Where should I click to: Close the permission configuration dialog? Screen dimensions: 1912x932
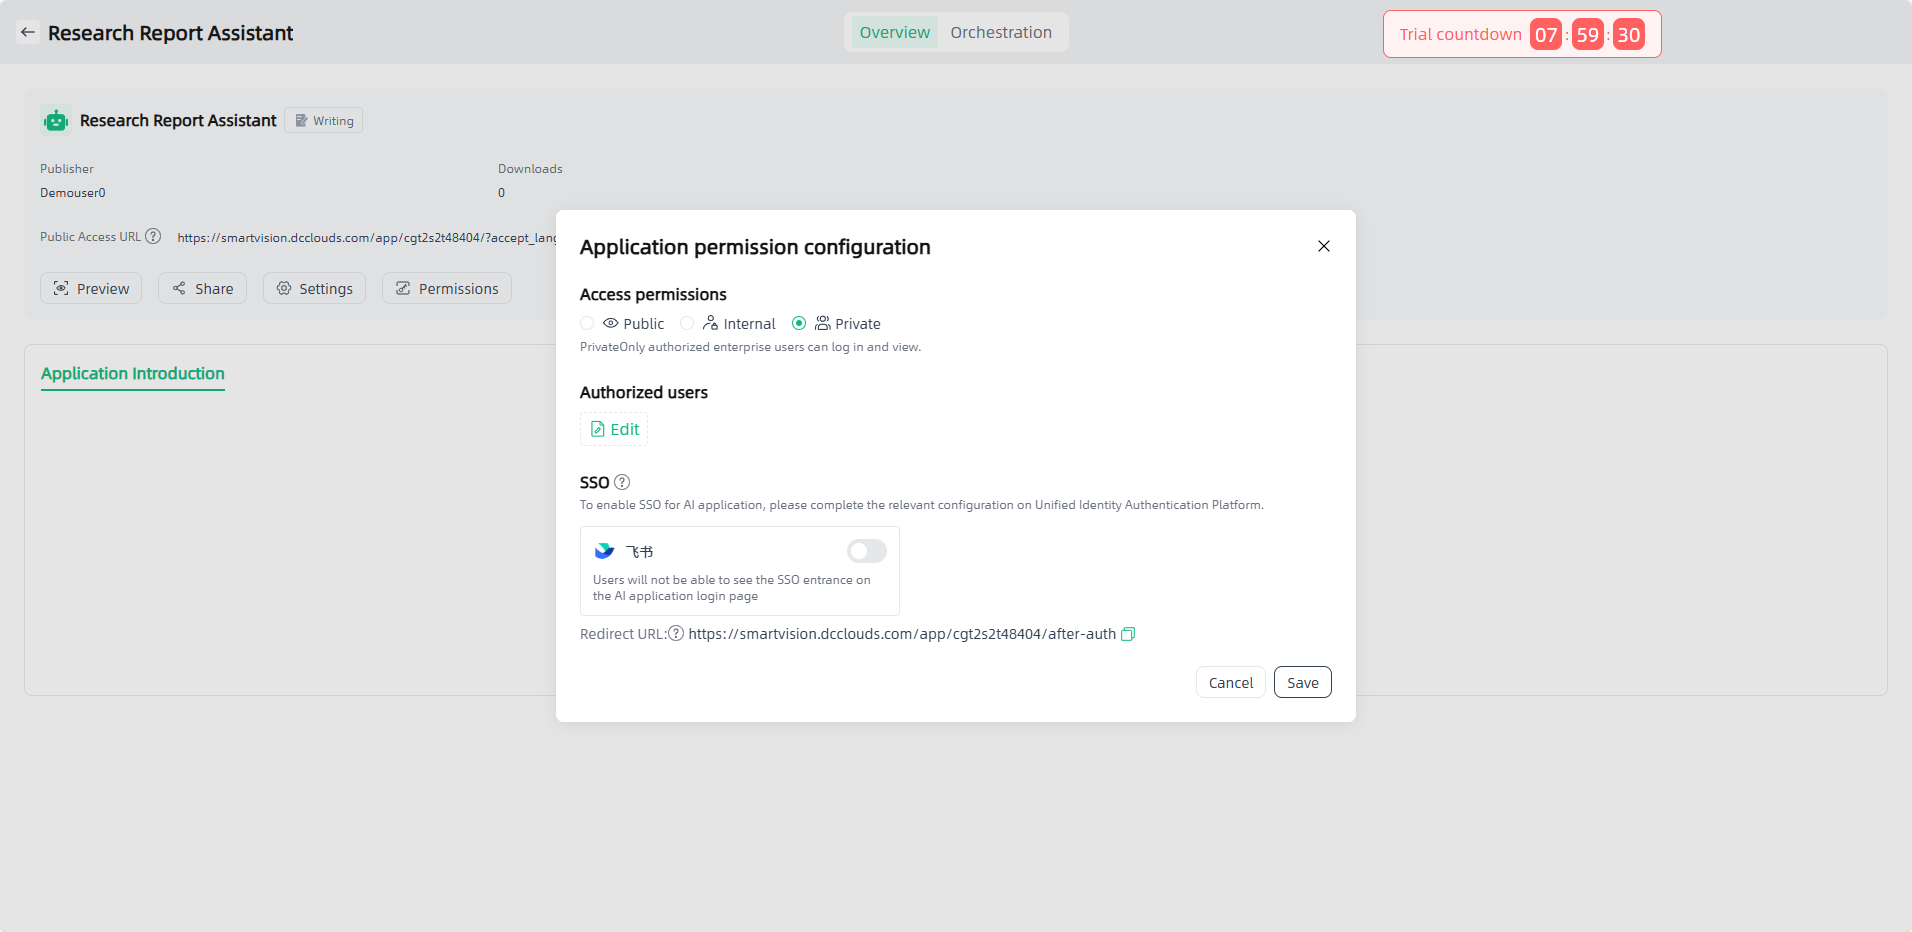(x=1323, y=246)
